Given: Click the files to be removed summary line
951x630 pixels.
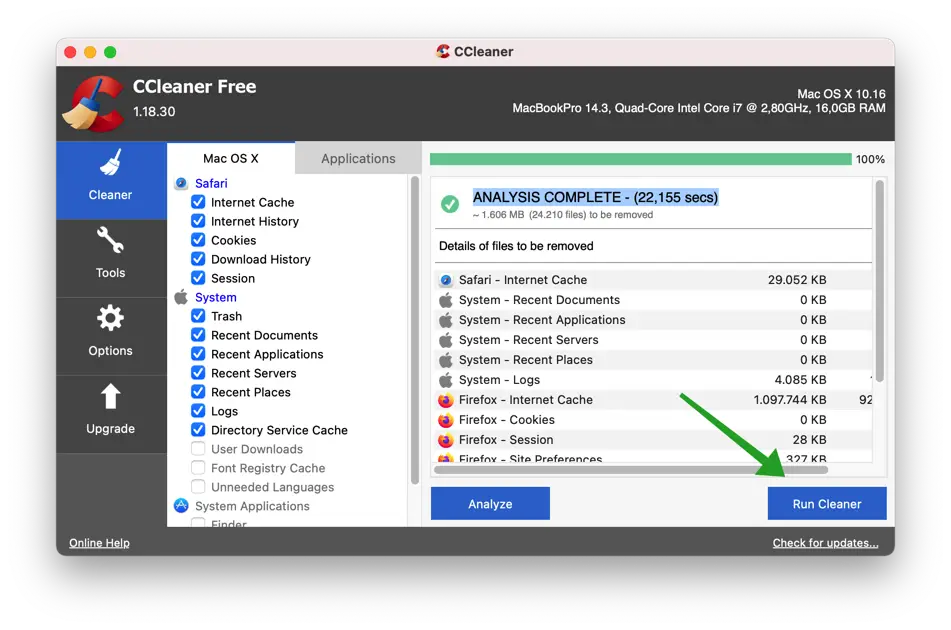Looking at the screenshot, I should 563,215.
